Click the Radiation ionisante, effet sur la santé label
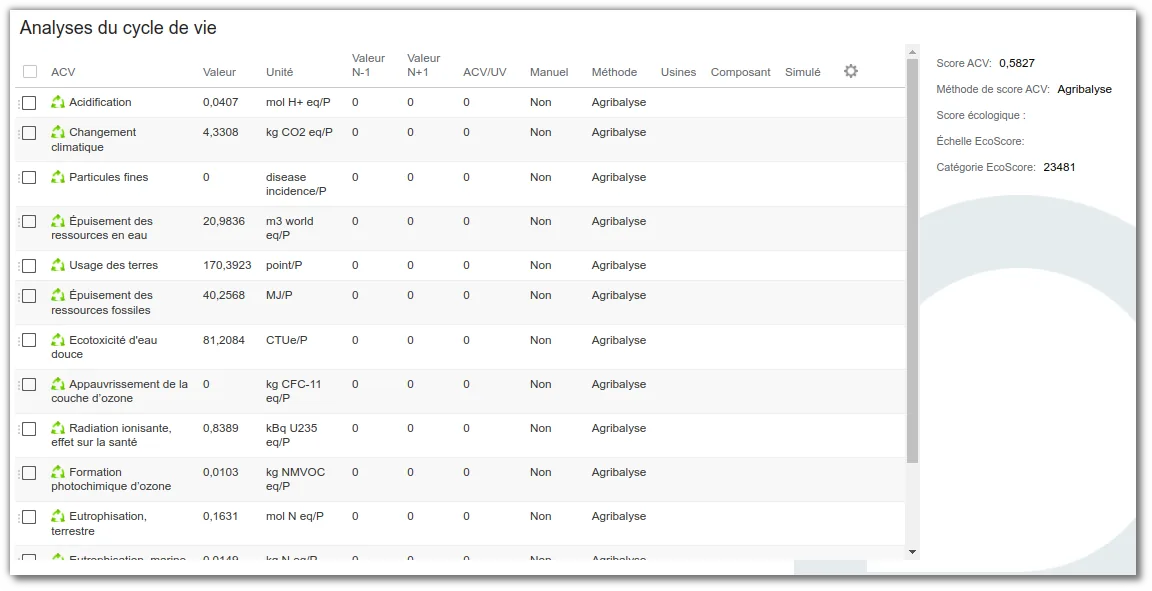The height and width of the screenshot is (591, 1152). 111,435
